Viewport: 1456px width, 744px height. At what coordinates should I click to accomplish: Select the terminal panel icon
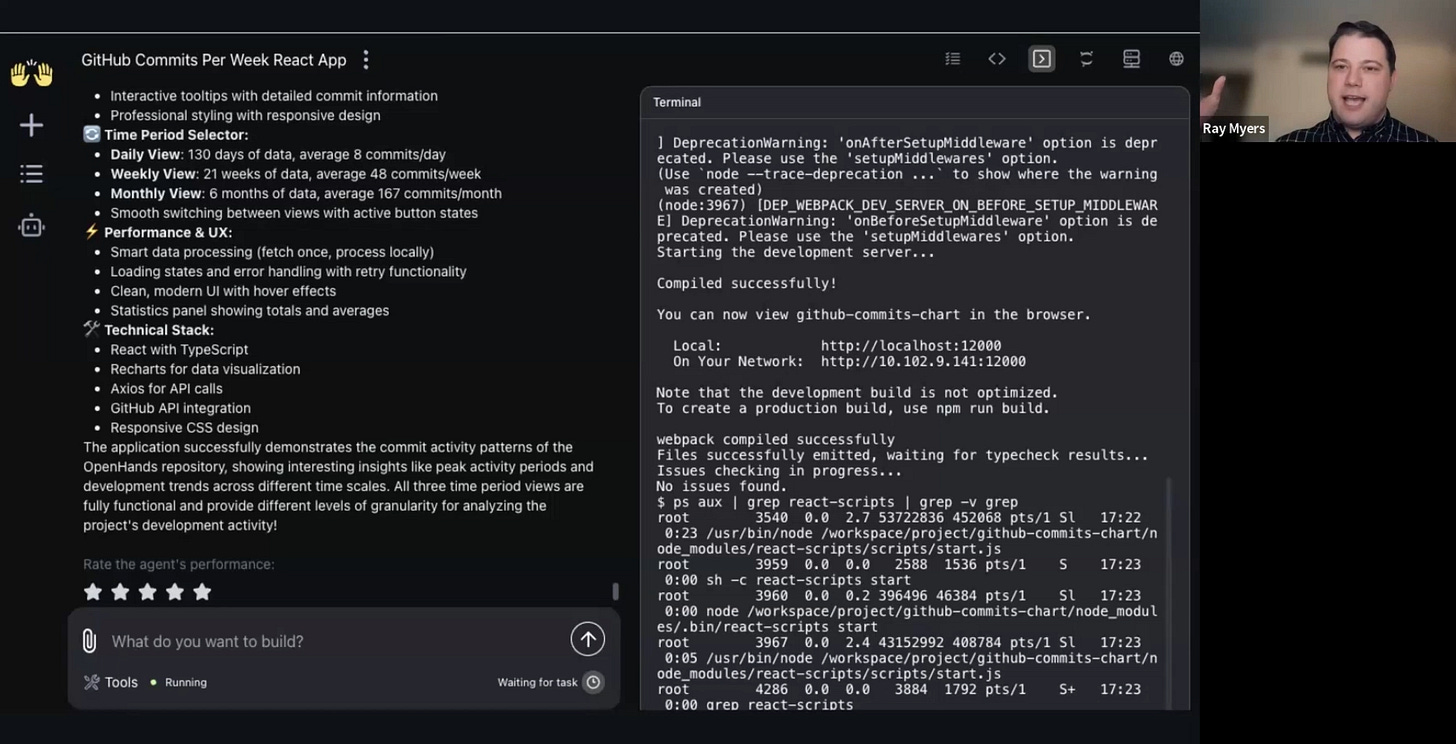pyautogui.click(x=1042, y=59)
